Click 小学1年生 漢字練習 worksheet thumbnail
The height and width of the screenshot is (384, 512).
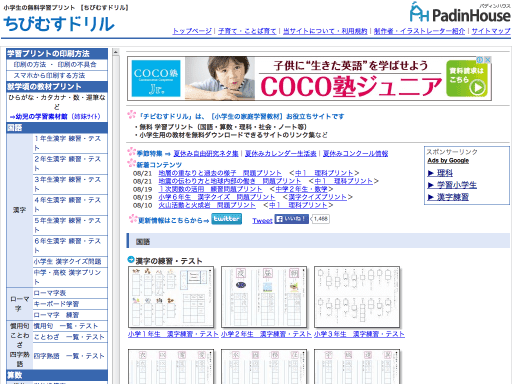tap(171, 297)
